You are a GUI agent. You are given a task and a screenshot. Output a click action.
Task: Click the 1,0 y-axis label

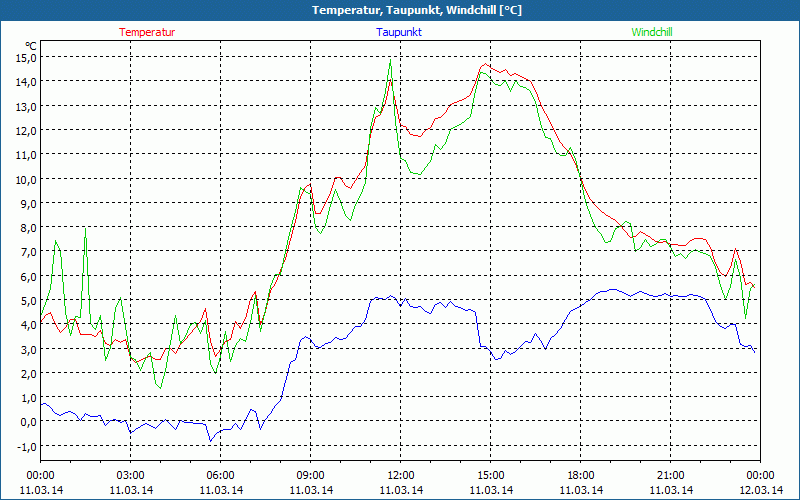[28, 397]
